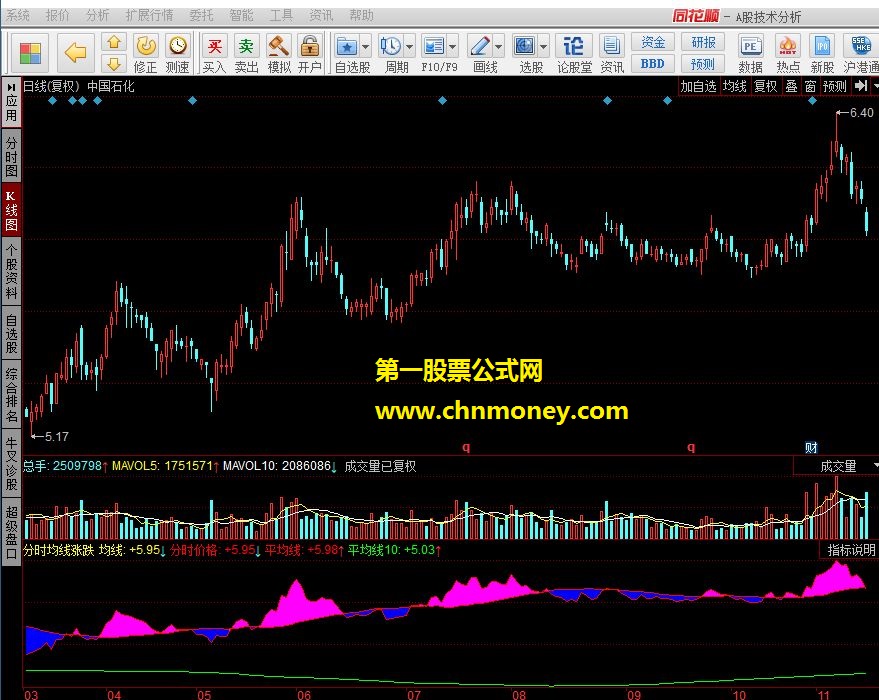Open the 热点 hot topics flame icon
This screenshot has width=879, height=700.
click(788, 54)
